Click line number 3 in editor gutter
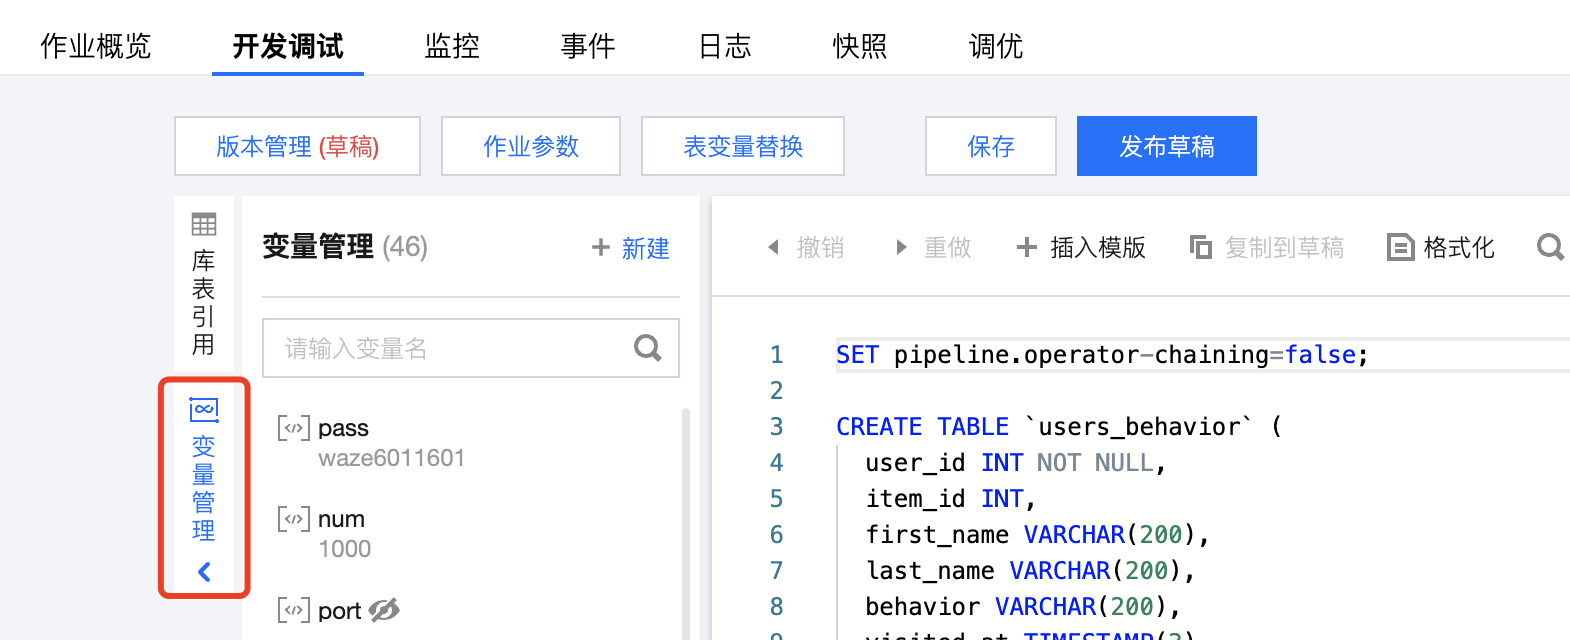The image size is (1570, 640). (x=776, y=427)
